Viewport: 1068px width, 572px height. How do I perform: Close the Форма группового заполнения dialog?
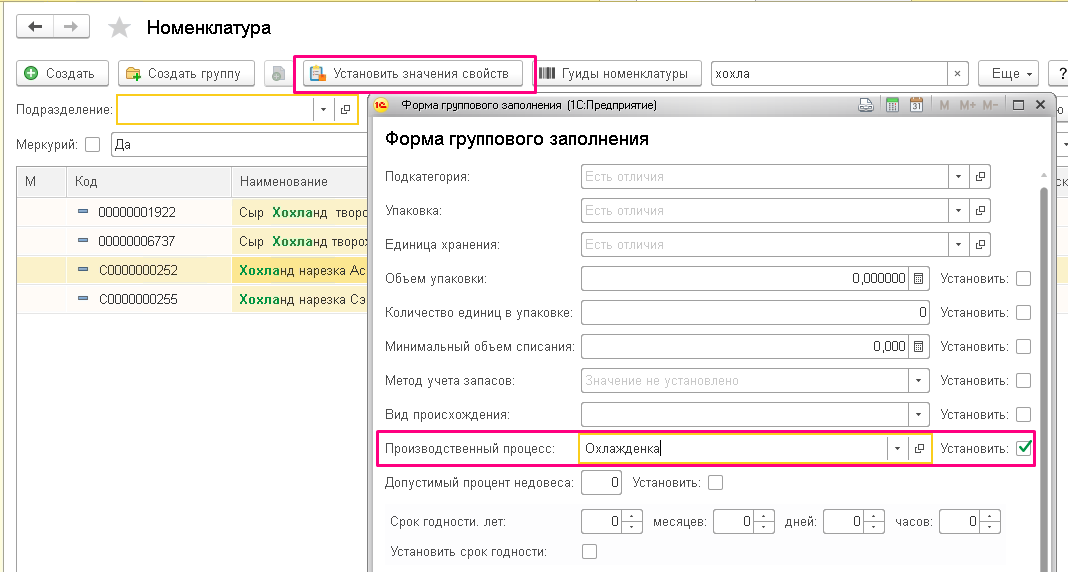tap(1040, 105)
